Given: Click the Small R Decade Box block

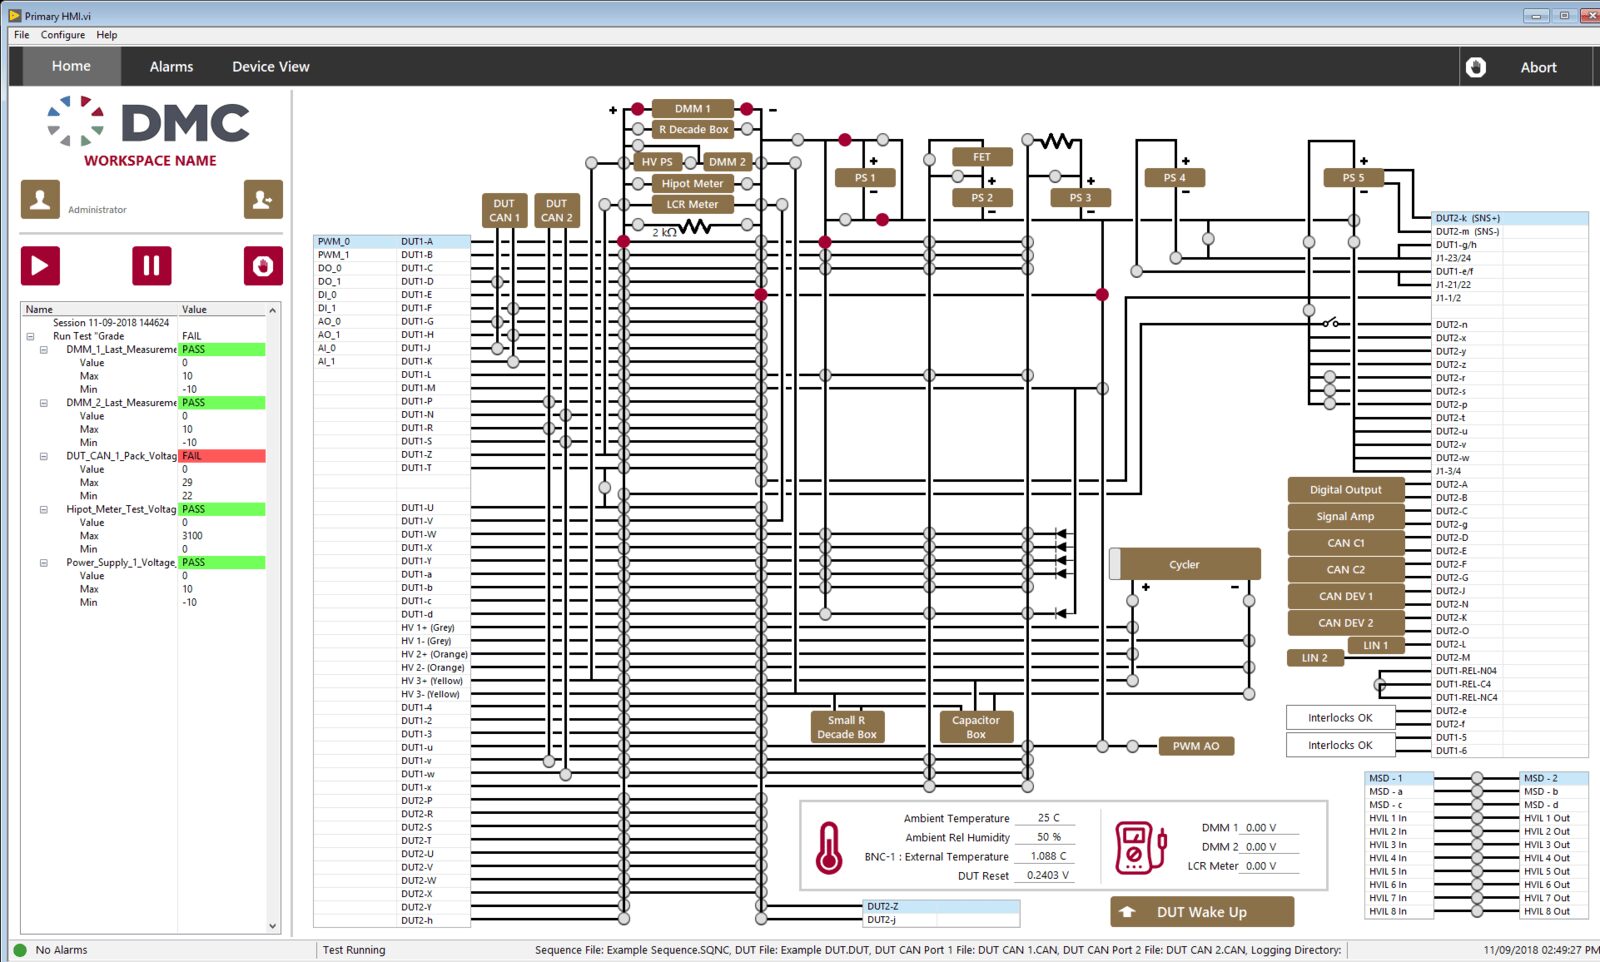Looking at the screenshot, I should [x=847, y=727].
